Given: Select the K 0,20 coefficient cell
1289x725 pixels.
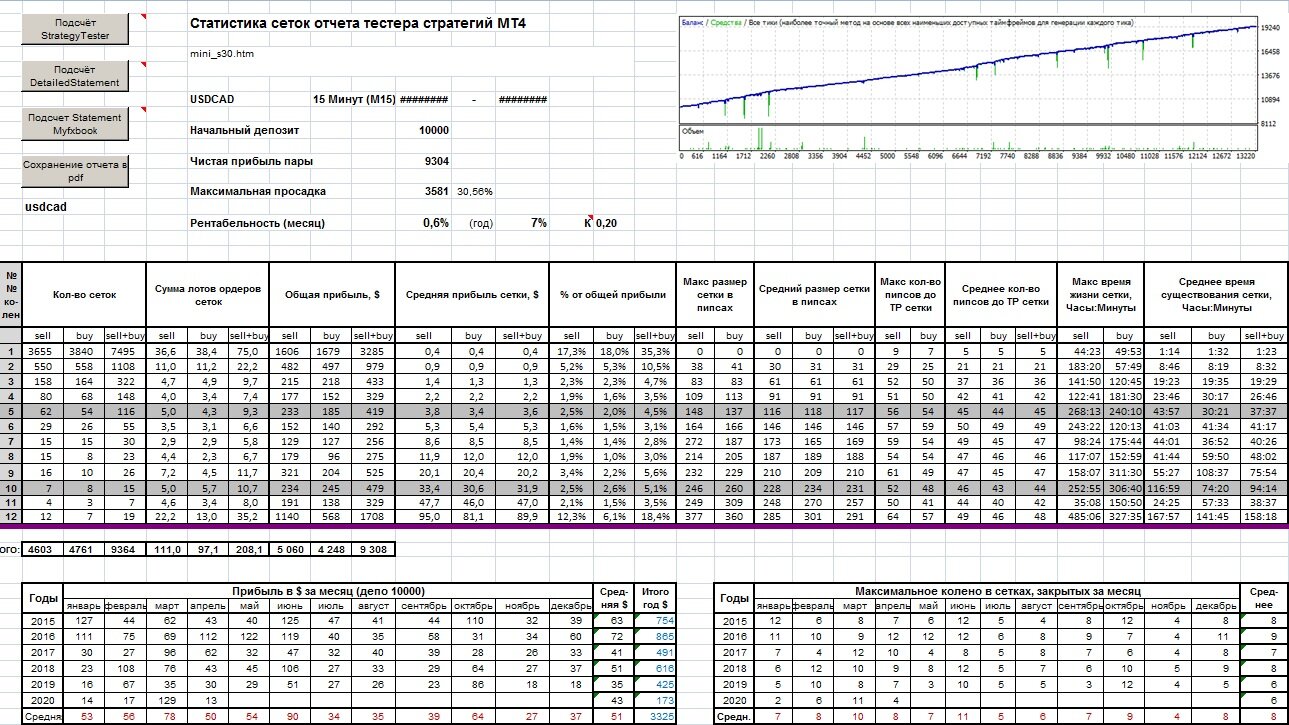Looking at the screenshot, I should (x=601, y=223).
